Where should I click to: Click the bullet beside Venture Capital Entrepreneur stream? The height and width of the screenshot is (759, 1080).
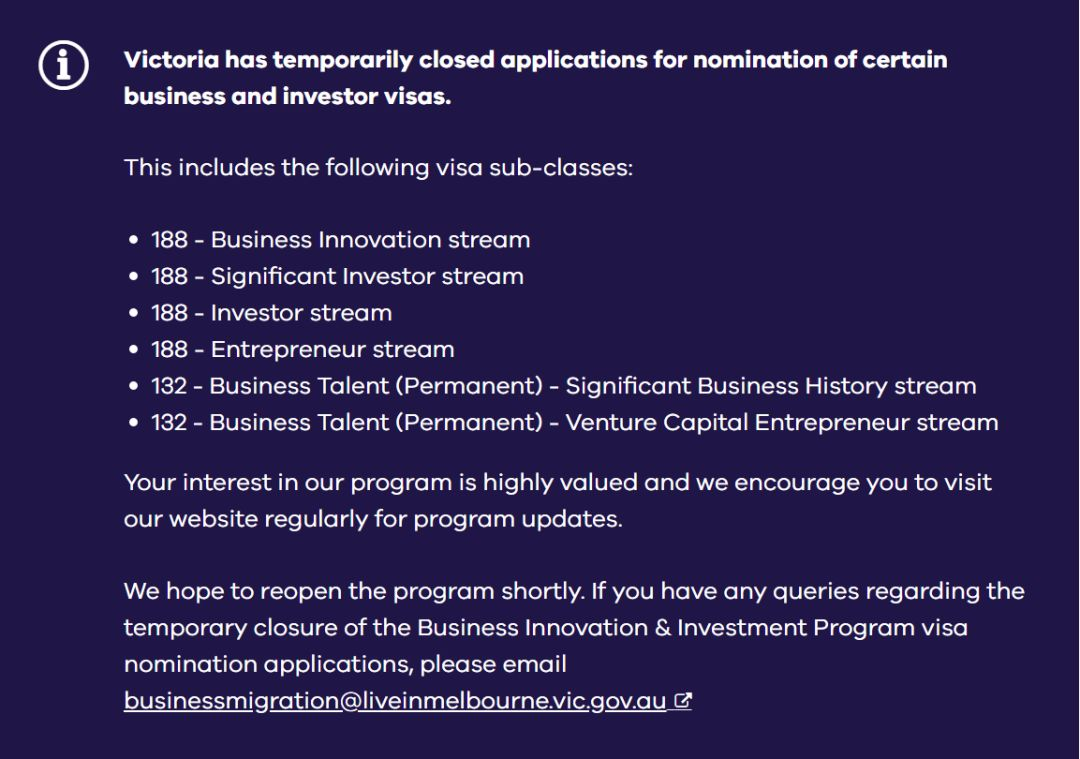[134, 423]
